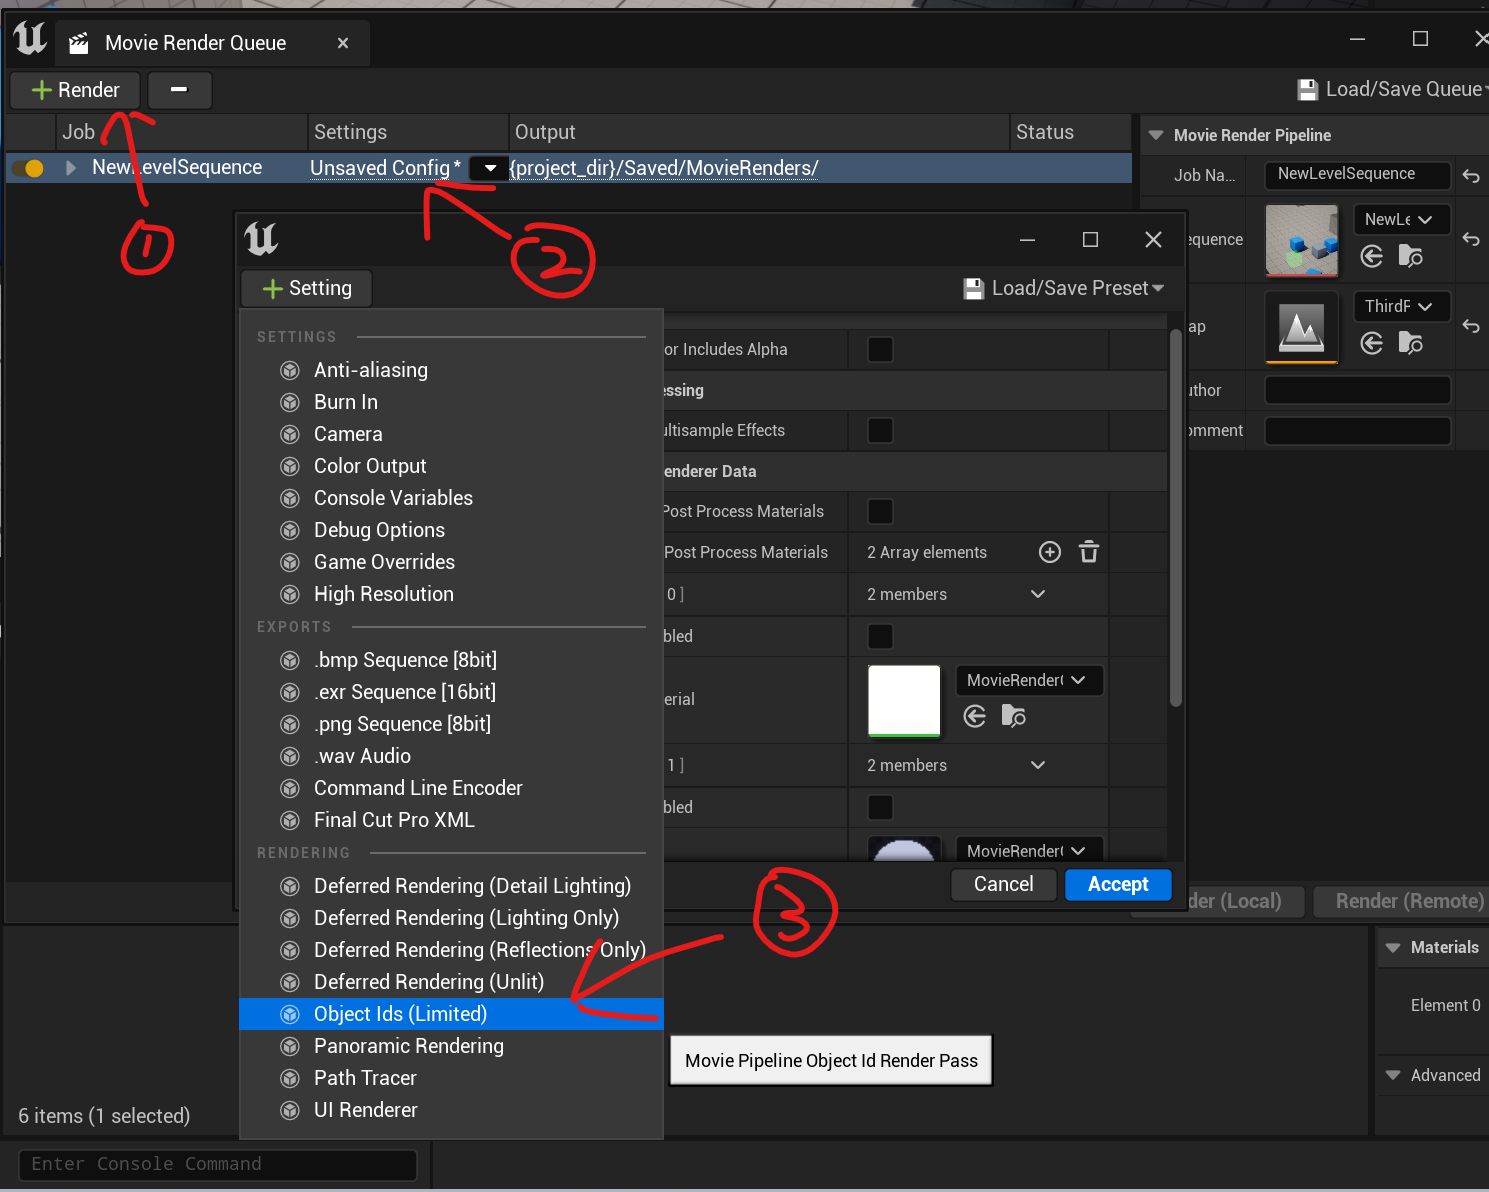Click the .png Sequence [8bit] icon
Screen dimensions: 1489x1192
coord(290,724)
